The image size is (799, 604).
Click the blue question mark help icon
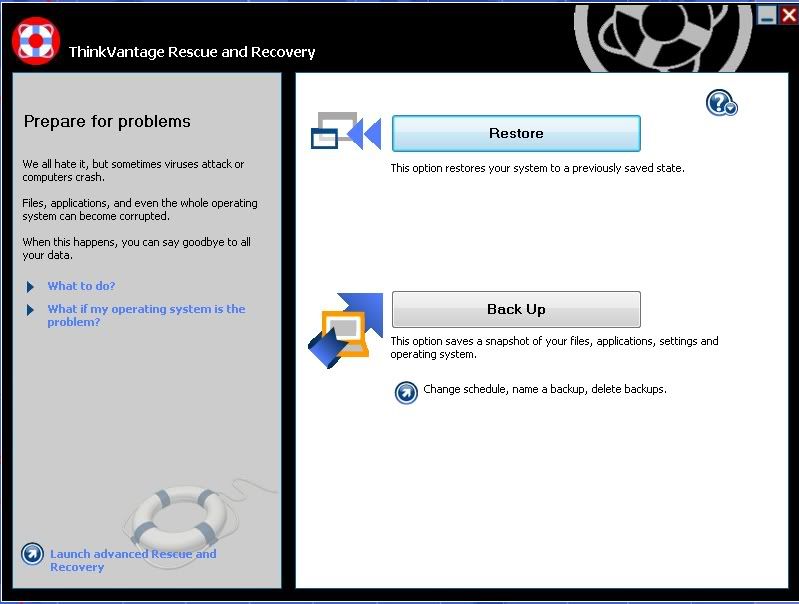click(718, 101)
